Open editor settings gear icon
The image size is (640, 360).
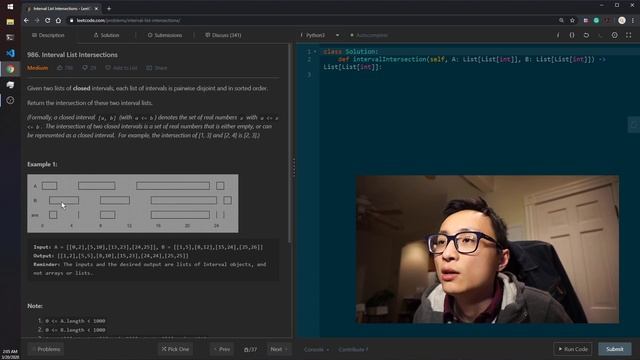[614, 35]
